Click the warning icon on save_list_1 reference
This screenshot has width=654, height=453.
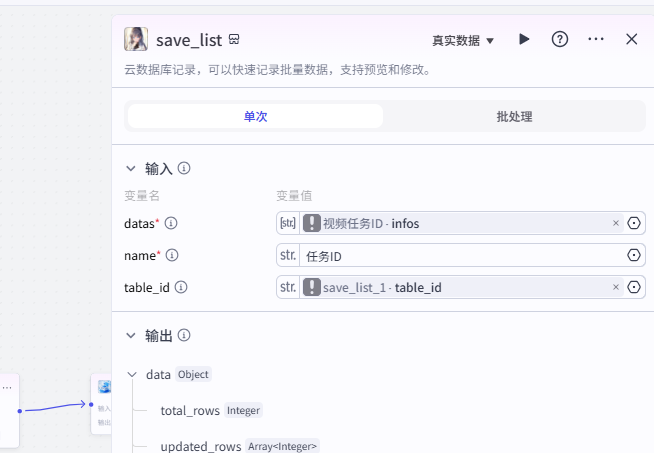pyautogui.click(x=312, y=287)
